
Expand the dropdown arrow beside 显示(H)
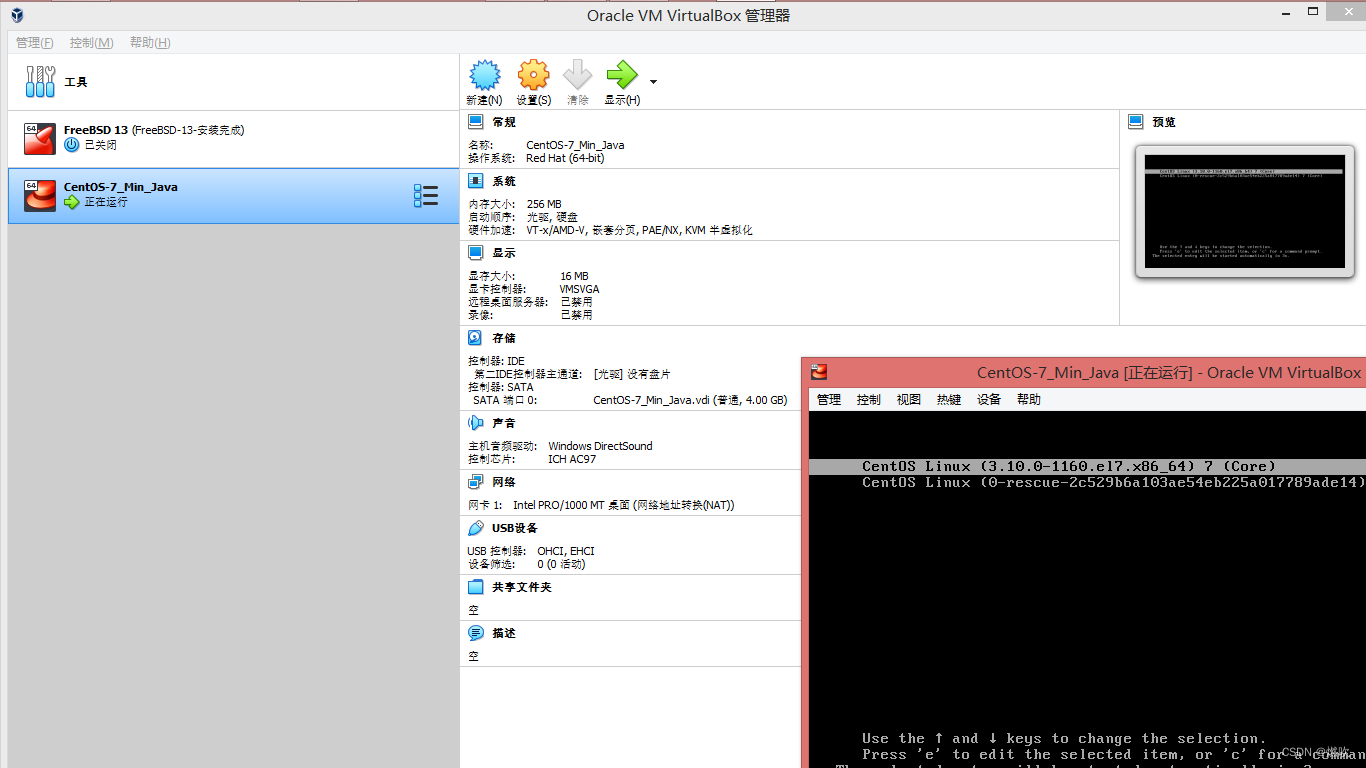tap(653, 81)
